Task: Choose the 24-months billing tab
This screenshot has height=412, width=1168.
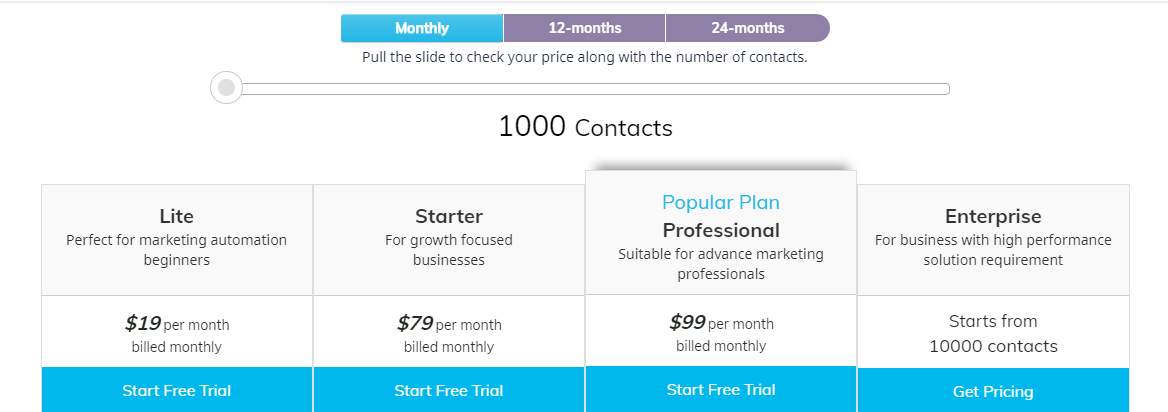Action: [x=747, y=28]
